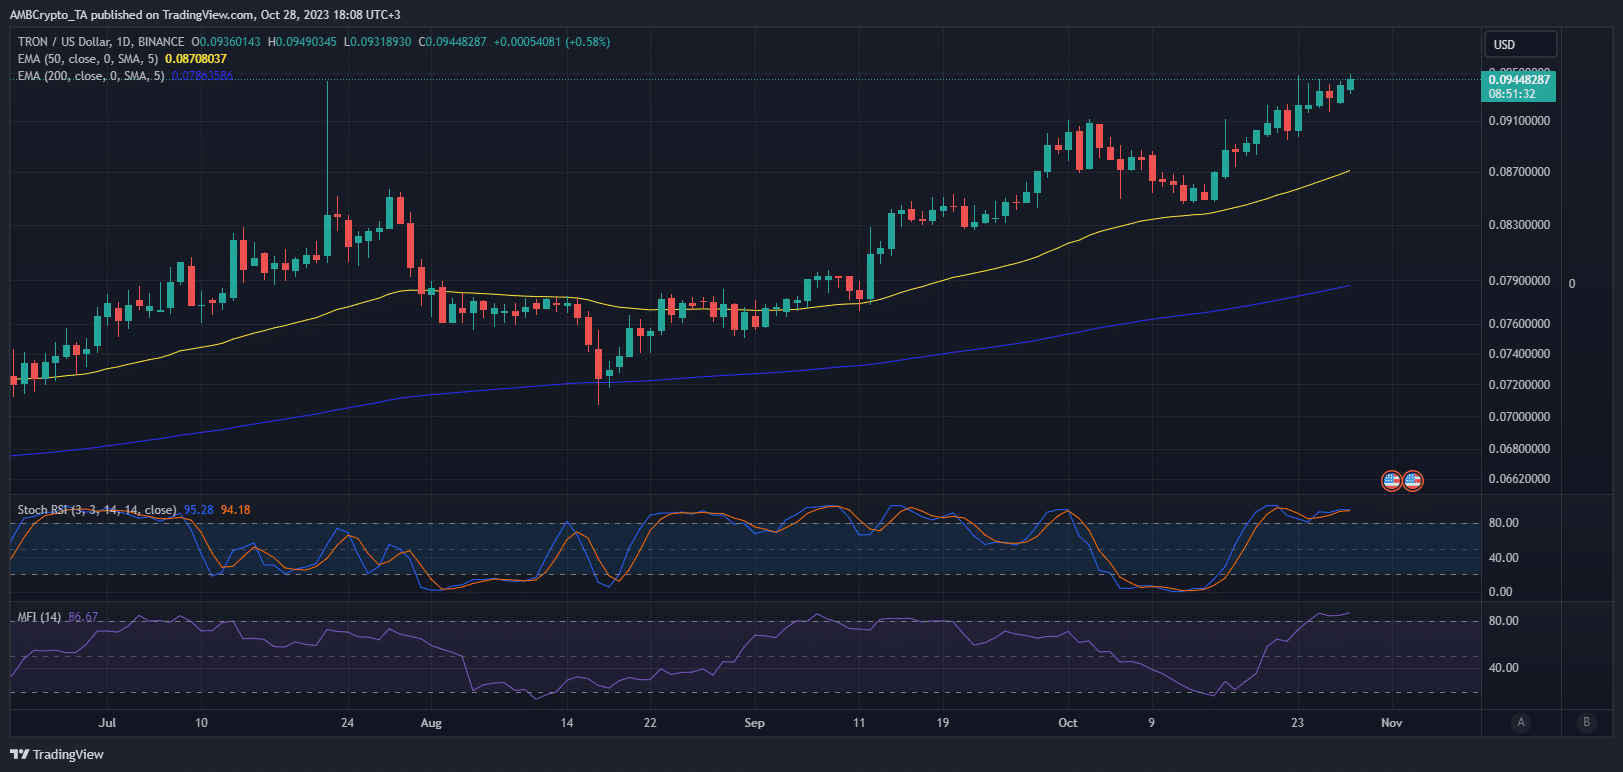This screenshot has width=1623, height=772.
Task: Click the Aug label on the time axis
Action: point(431,723)
